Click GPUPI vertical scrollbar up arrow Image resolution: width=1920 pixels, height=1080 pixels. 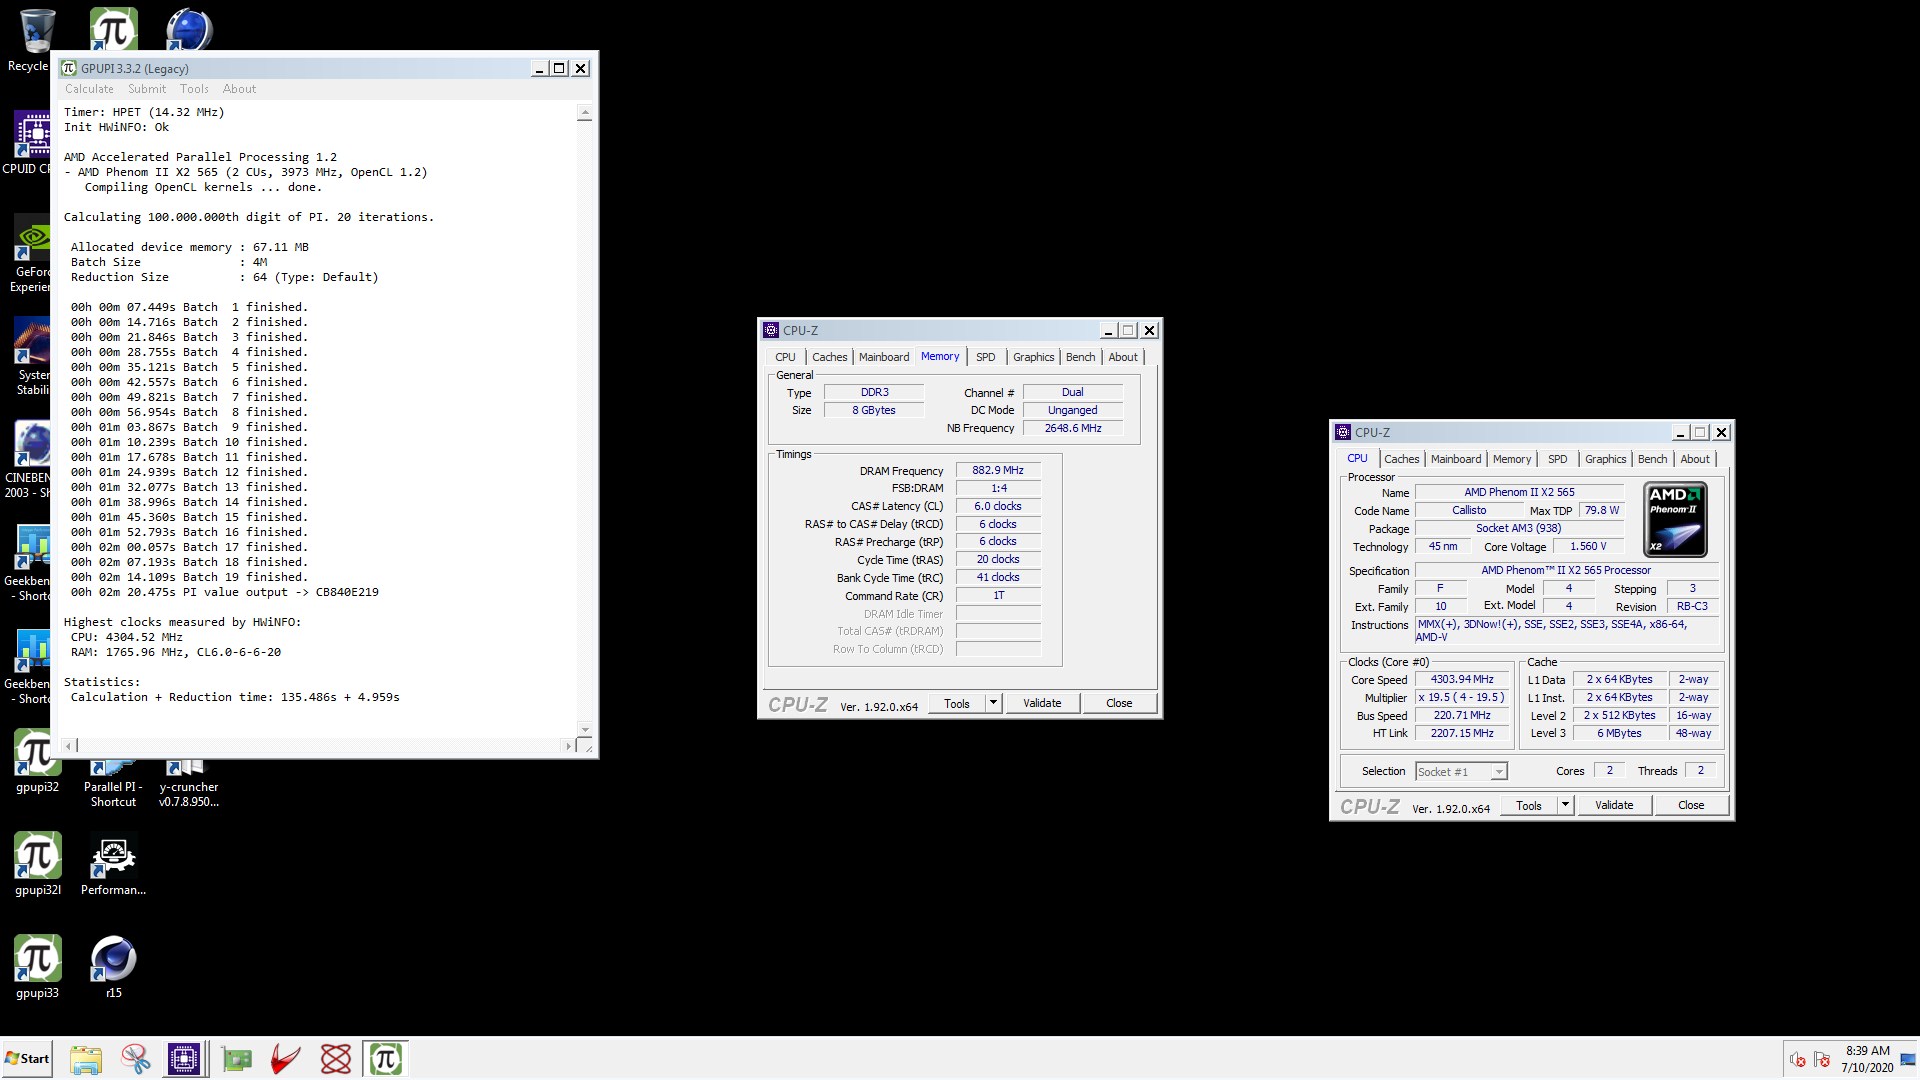point(585,113)
